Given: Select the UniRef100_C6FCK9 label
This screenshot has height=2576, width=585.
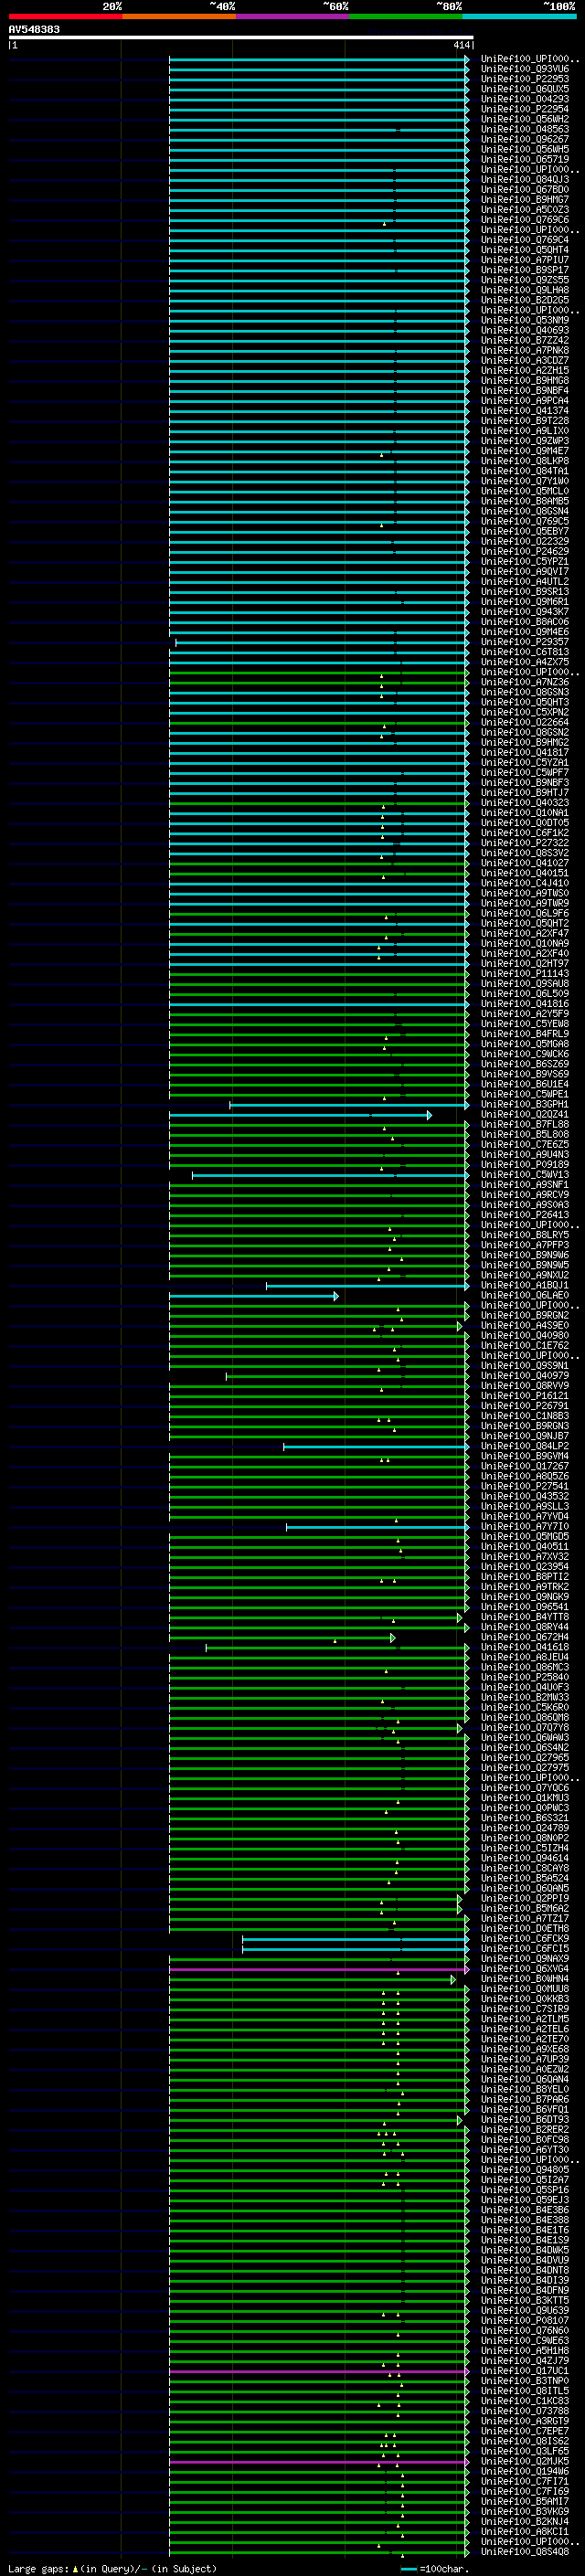Looking at the screenshot, I should [525, 1938].
